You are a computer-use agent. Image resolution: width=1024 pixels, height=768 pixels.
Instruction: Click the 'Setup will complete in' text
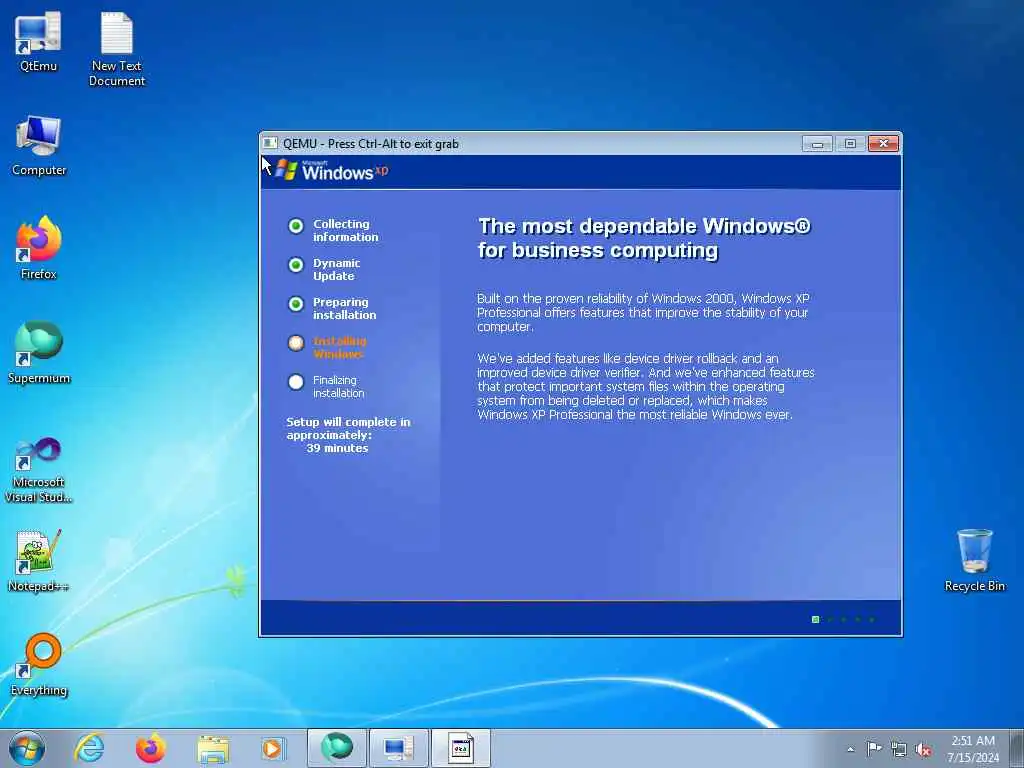[348, 422]
